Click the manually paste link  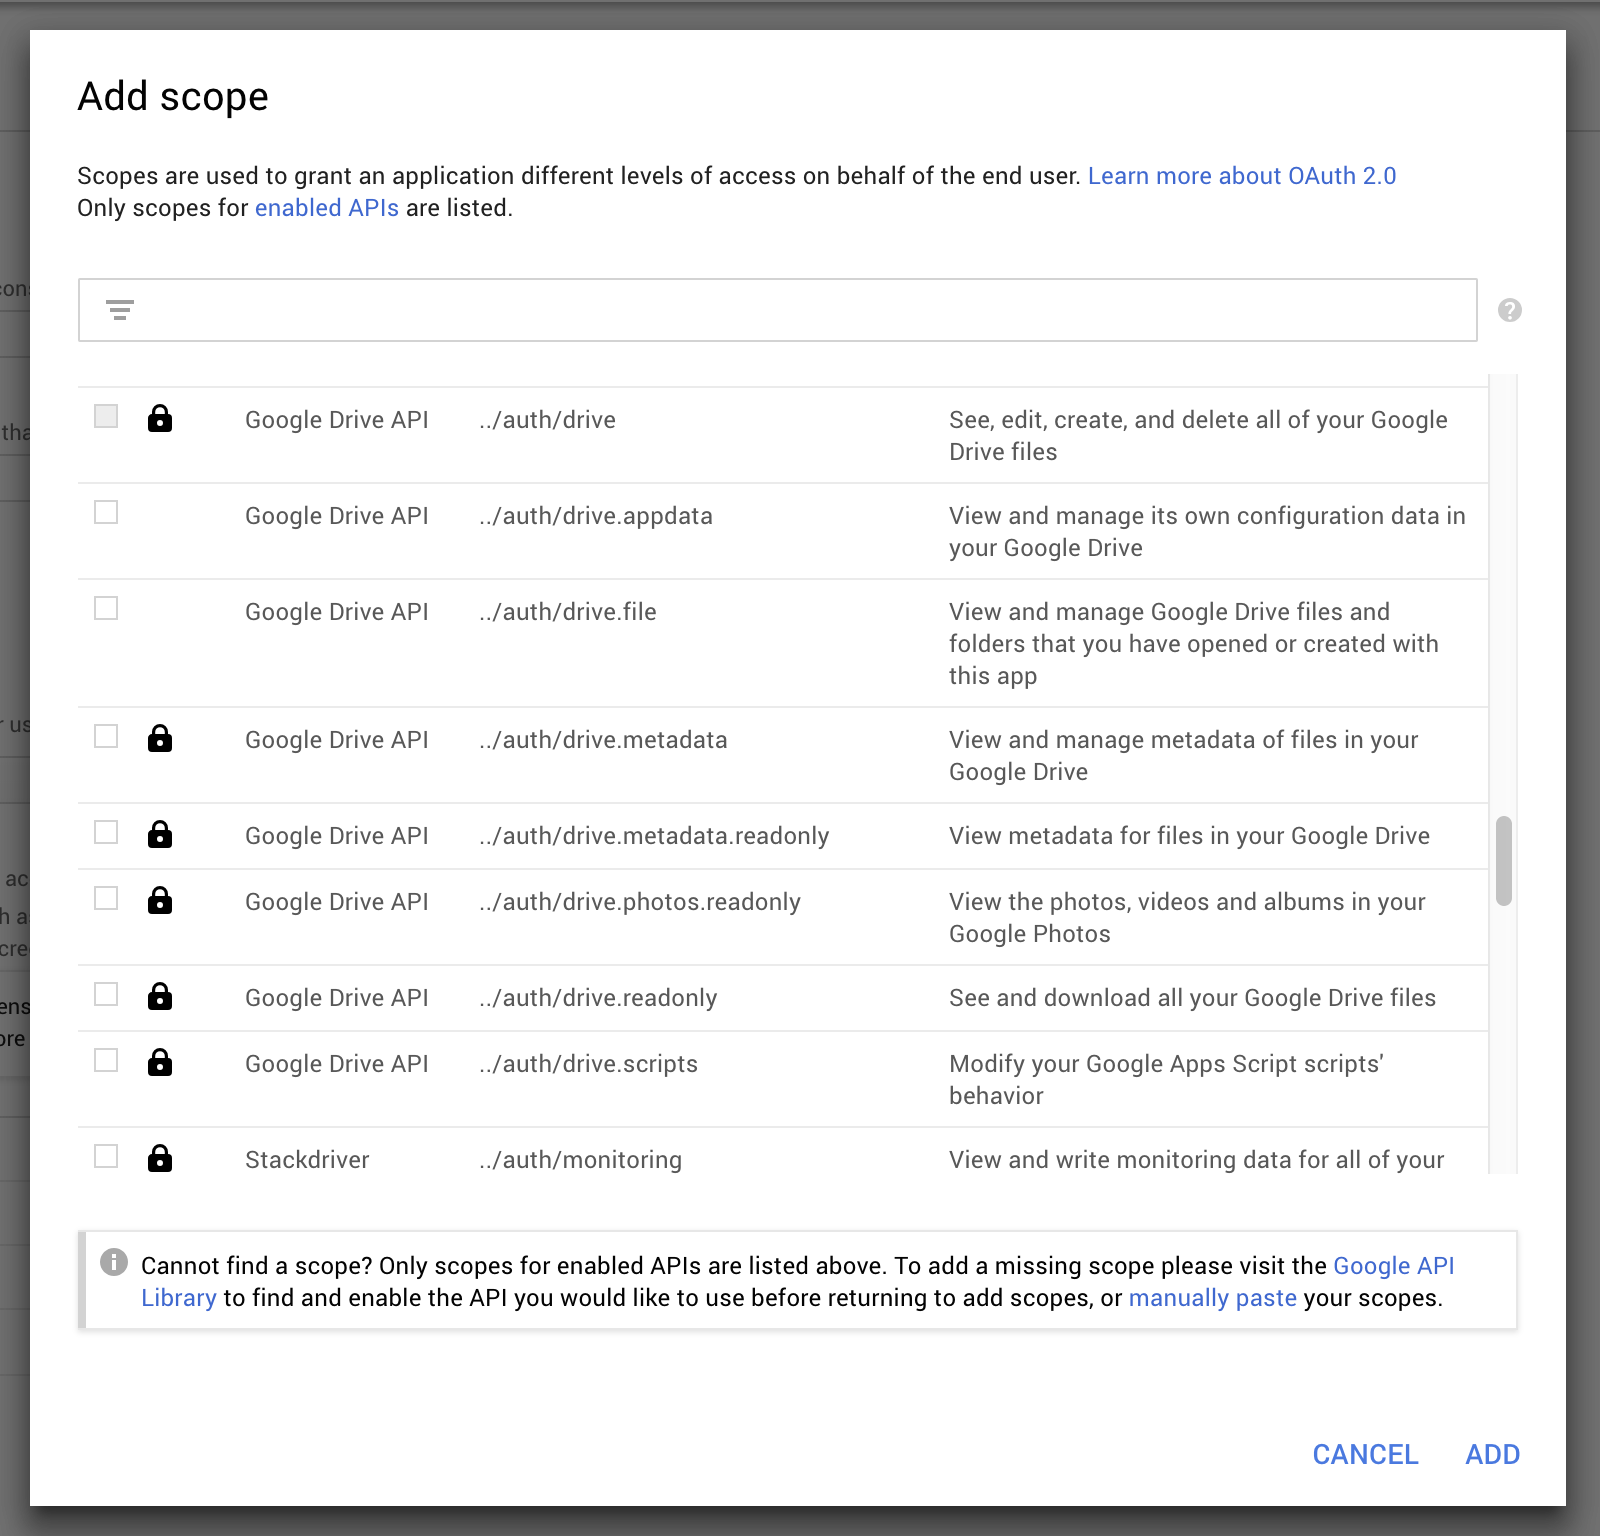pyautogui.click(x=1212, y=1298)
